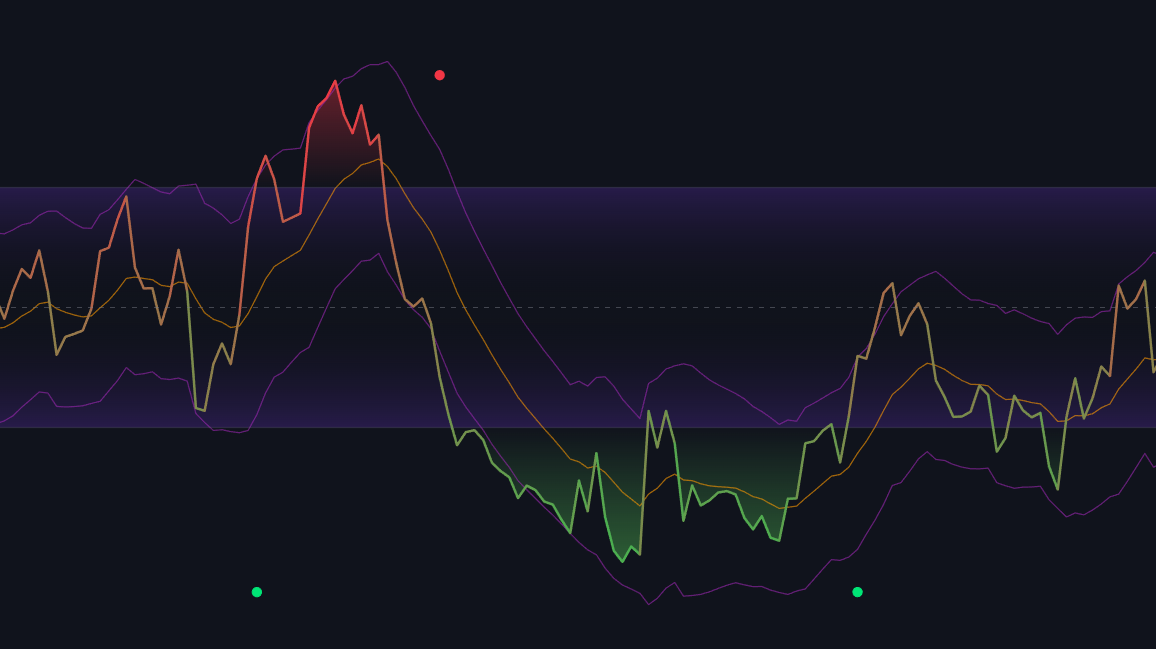This screenshot has width=1156, height=649.
Task: Click the lowest point of the thin orange average line
Action: 785,508
